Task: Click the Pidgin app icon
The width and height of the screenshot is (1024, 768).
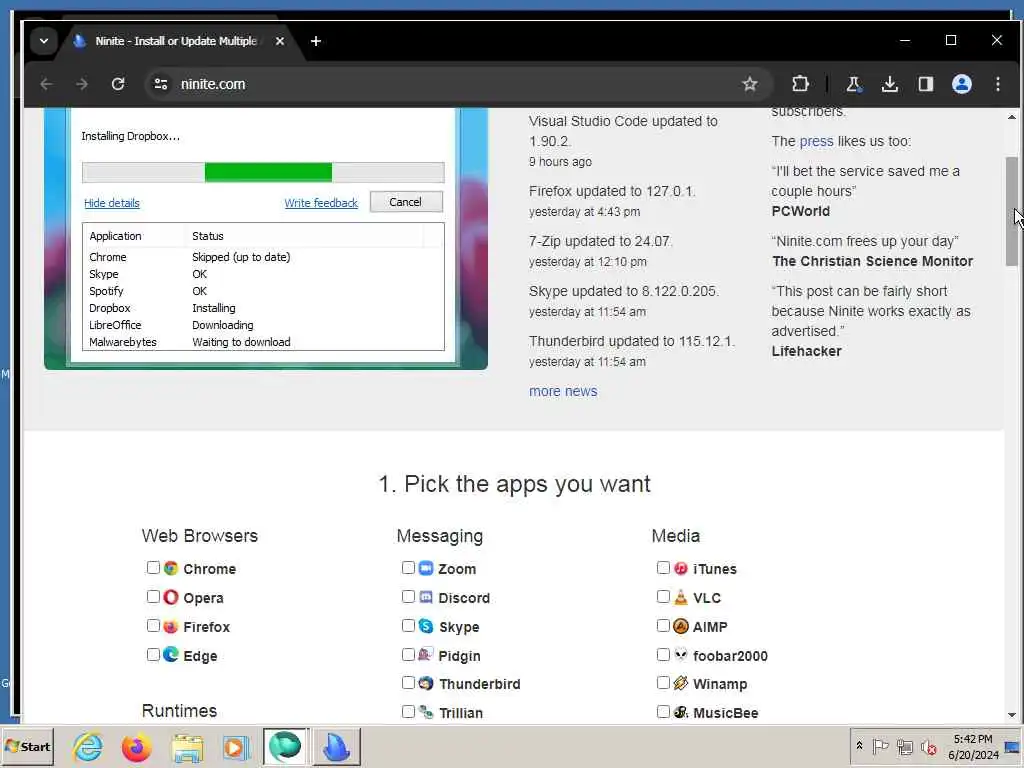Action: (x=426, y=654)
